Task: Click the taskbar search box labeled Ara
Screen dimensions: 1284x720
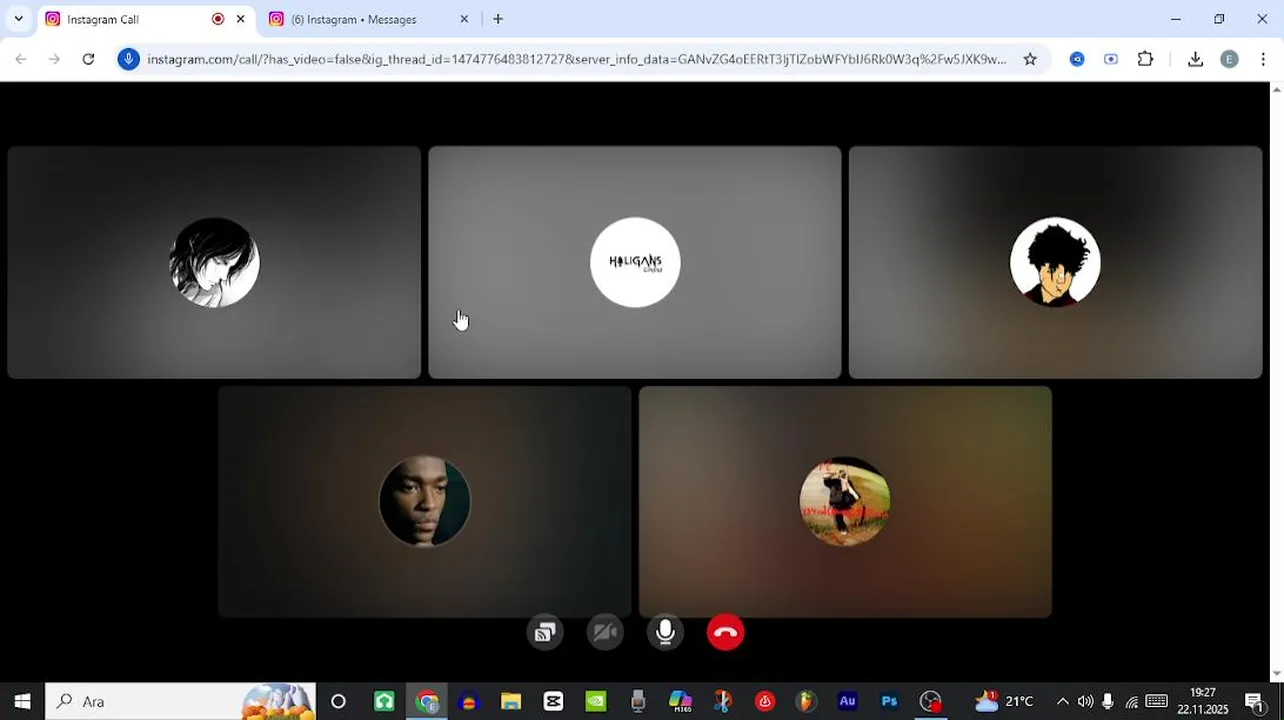Action: pyautogui.click(x=180, y=701)
